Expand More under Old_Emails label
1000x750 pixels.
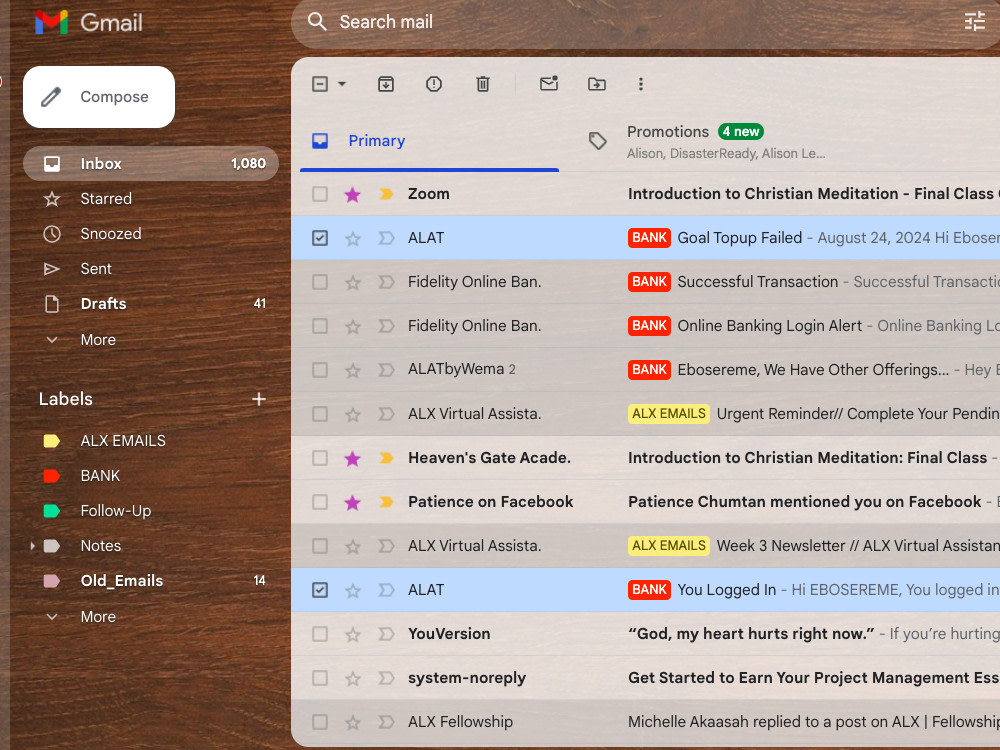98,617
